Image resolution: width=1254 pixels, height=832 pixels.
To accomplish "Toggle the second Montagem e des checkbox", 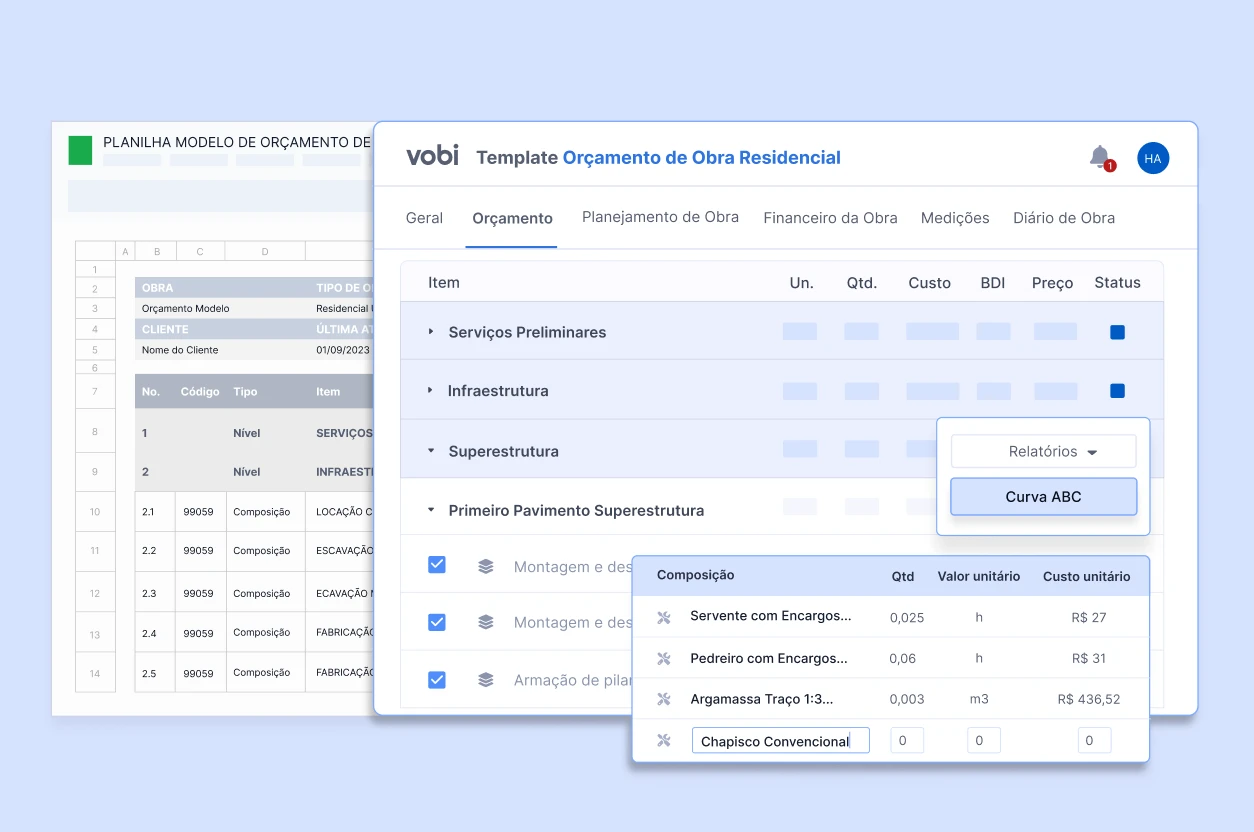I will point(437,622).
